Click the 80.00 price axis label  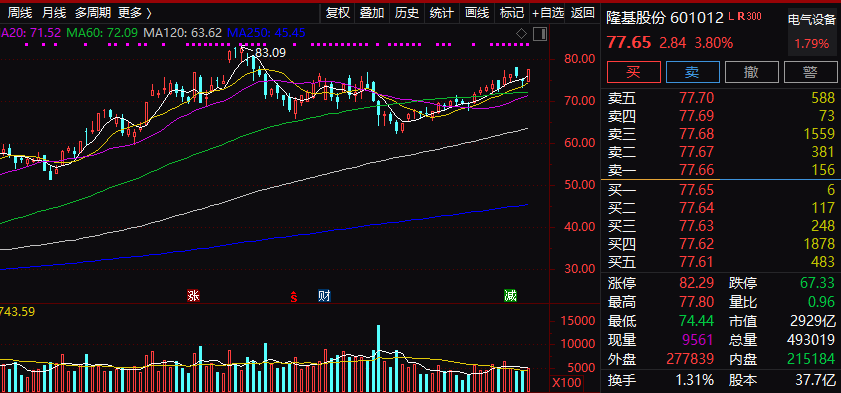(580, 58)
